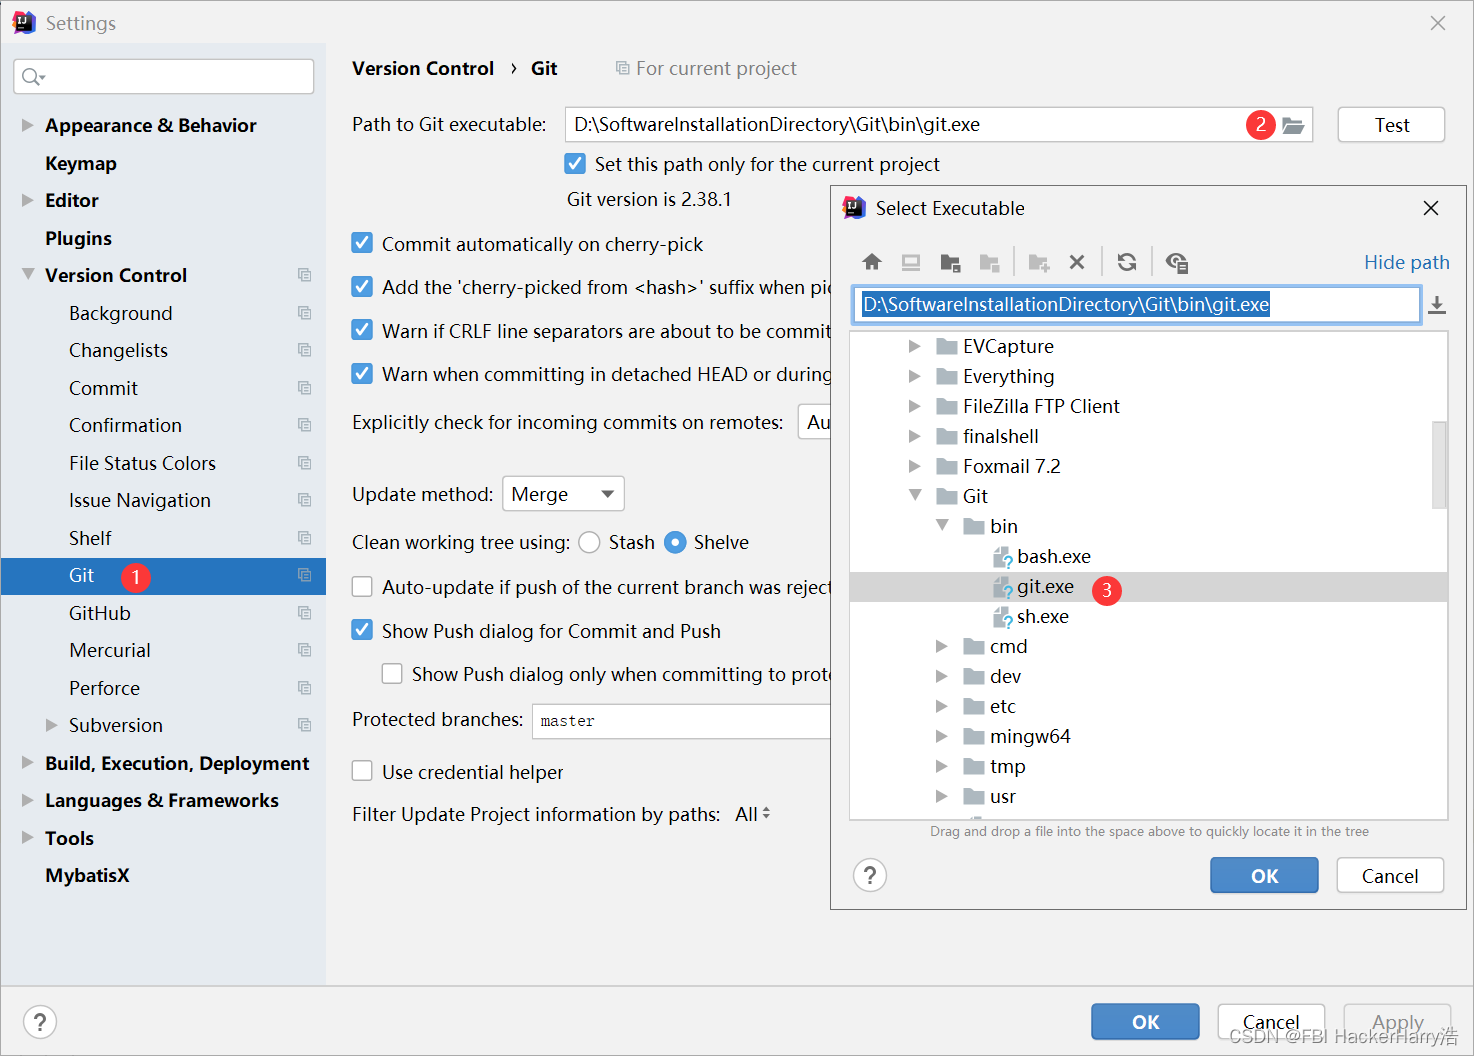Click the project-level icon beside Perforce
The width and height of the screenshot is (1474, 1056).
click(x=305, y=688)
